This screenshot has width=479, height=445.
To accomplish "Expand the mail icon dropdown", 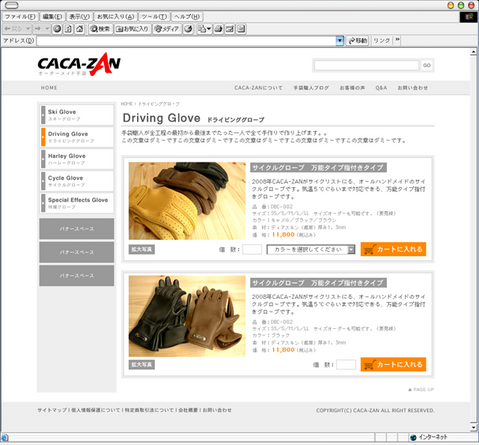I will click(209, 29).
